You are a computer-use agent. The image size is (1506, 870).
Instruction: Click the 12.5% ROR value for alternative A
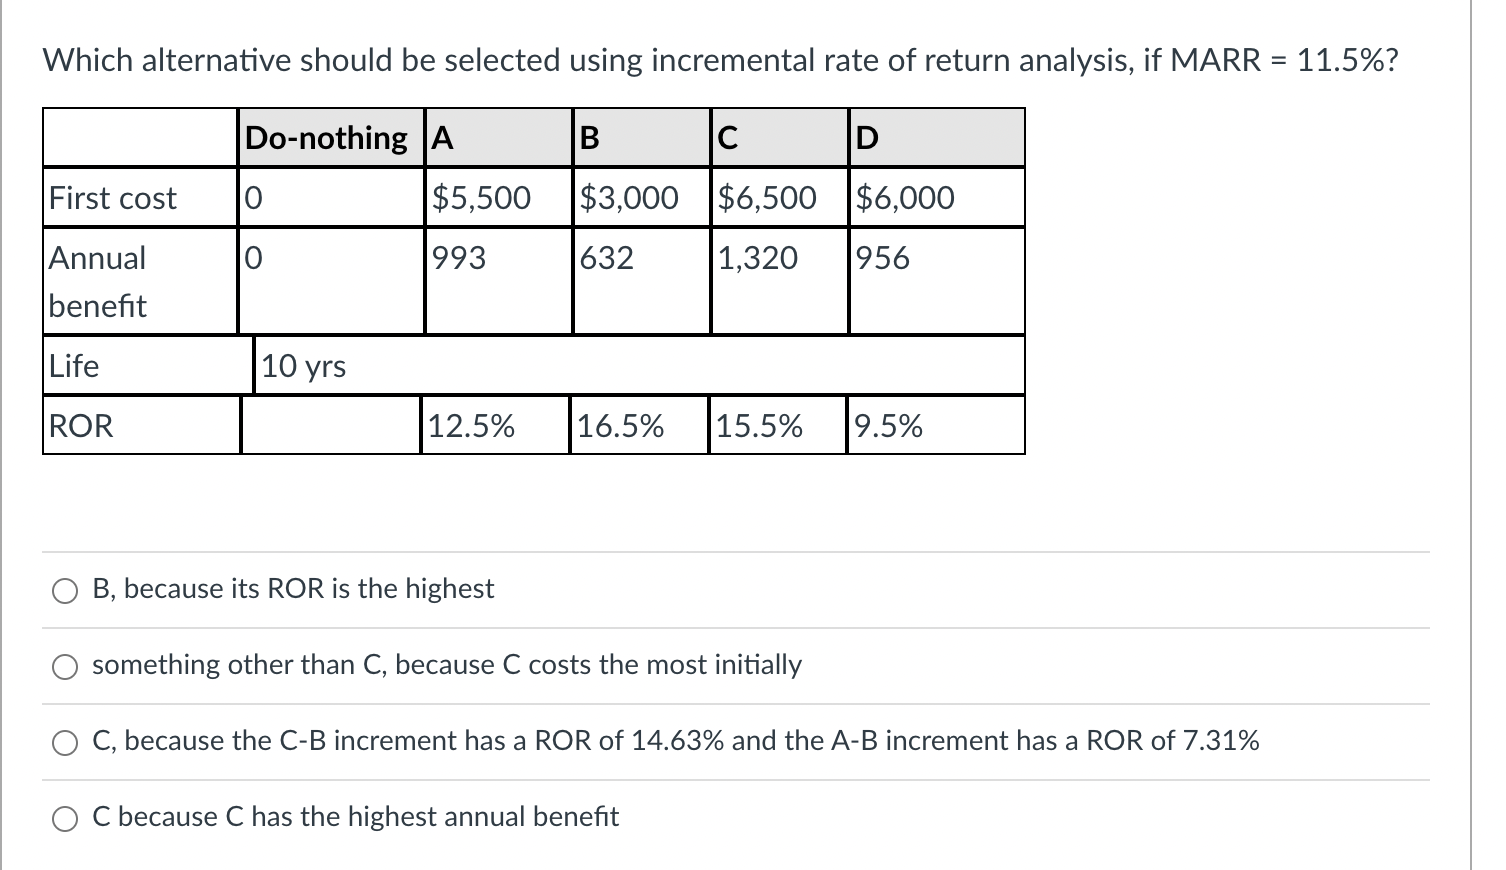471,426
